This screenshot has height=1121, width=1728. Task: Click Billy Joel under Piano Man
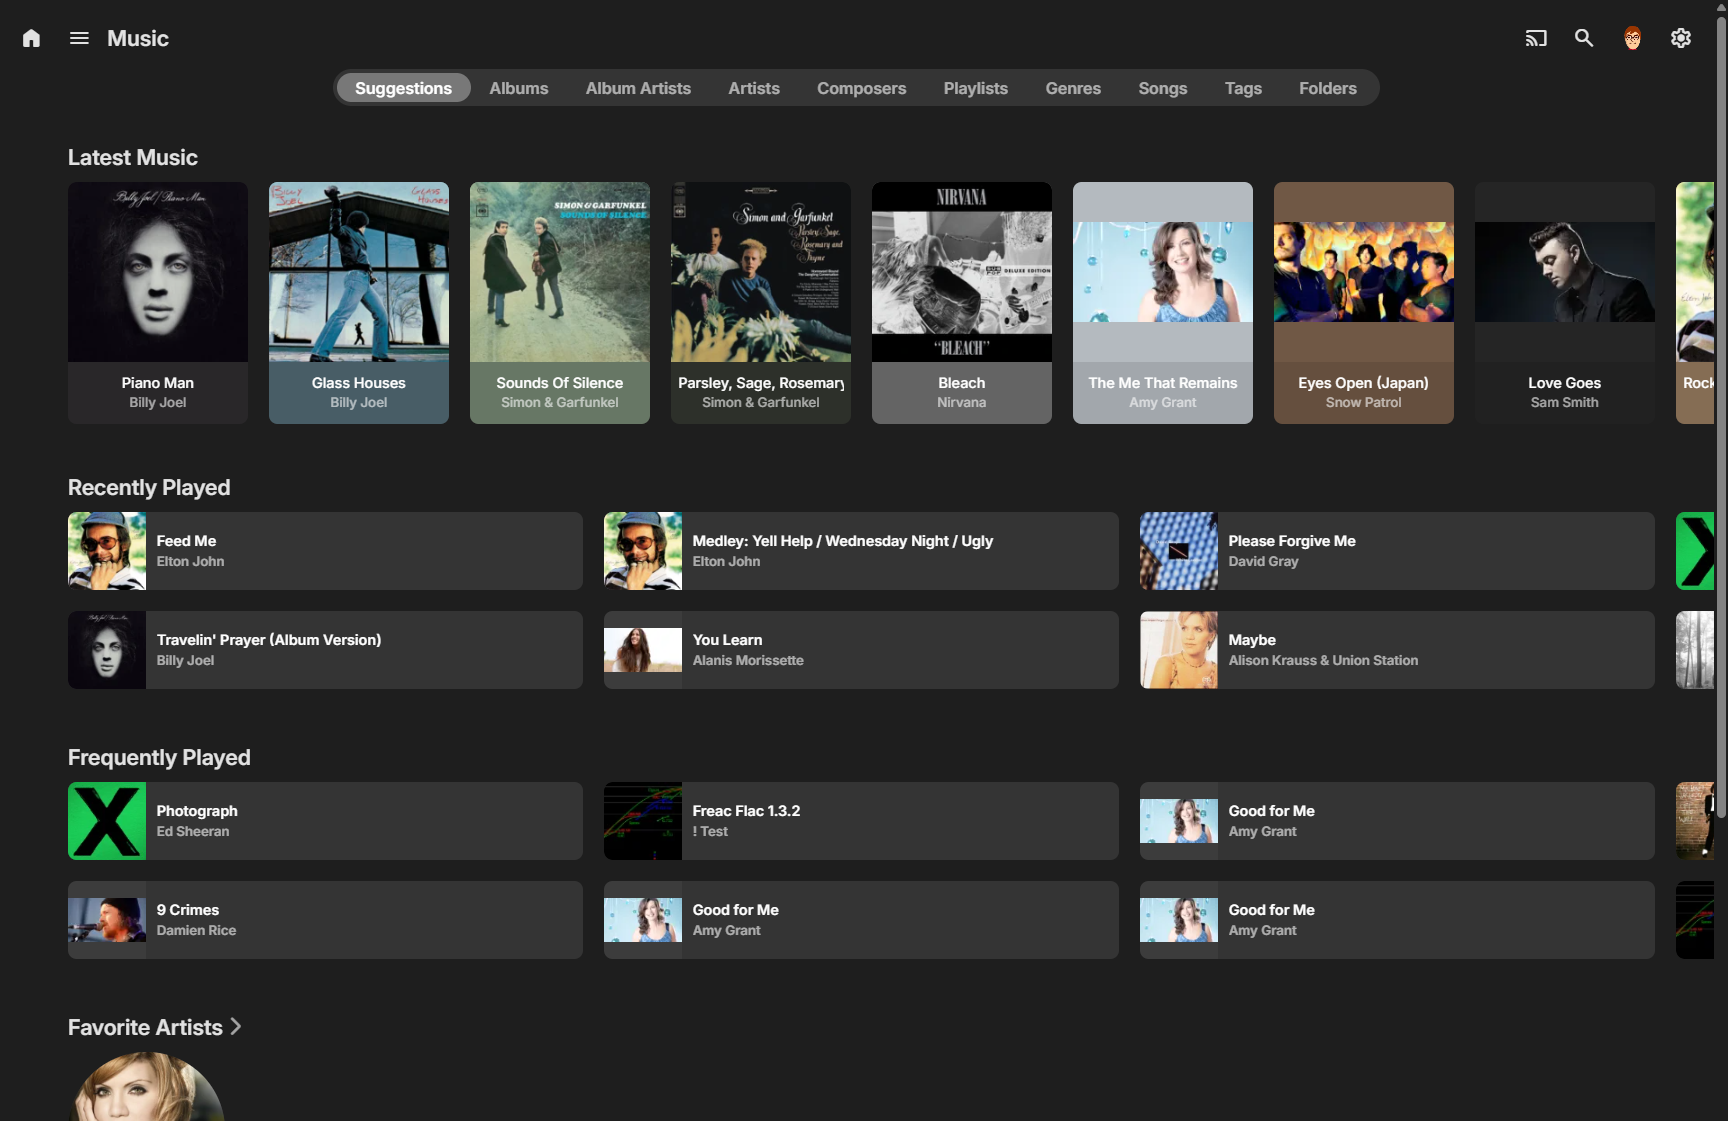point(158,402)
